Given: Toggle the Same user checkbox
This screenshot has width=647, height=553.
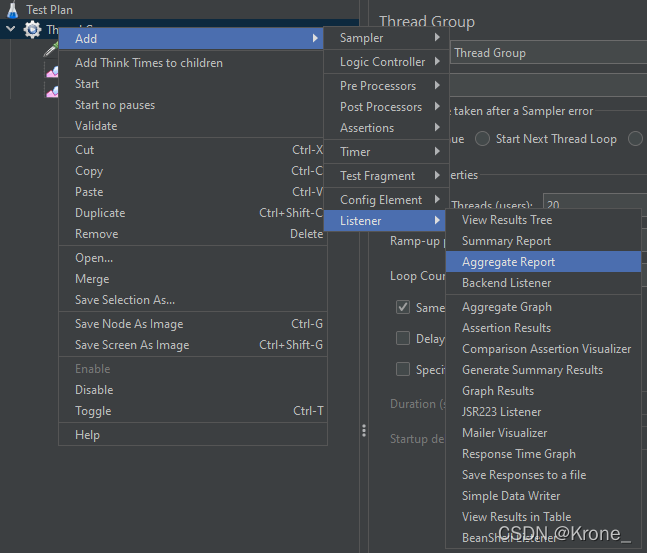Looking at the screenshot, I should [x=403, y=307].
